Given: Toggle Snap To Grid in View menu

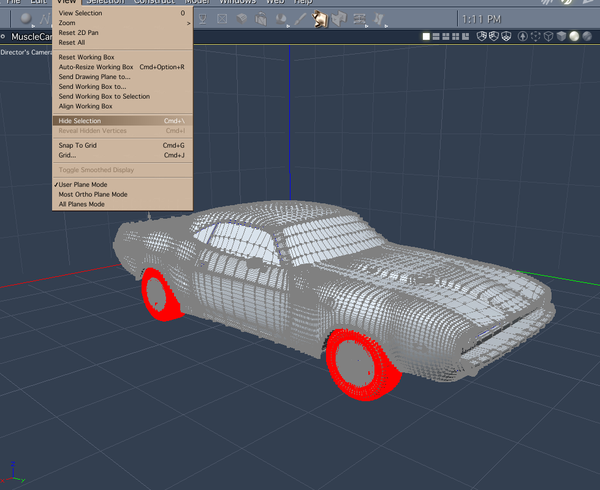Looking at the screenshot, I should (122, 145).
